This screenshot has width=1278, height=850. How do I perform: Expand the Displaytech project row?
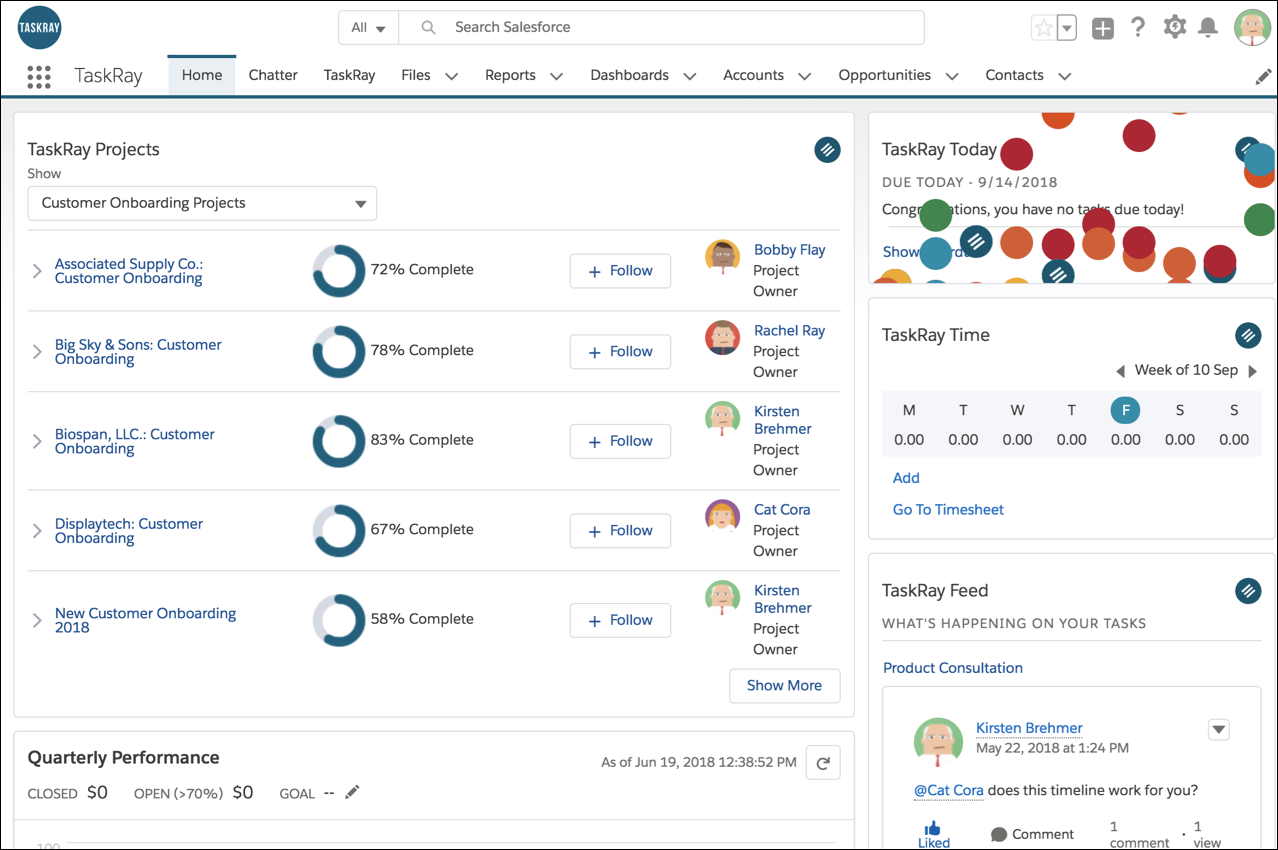tap(37, 531)
